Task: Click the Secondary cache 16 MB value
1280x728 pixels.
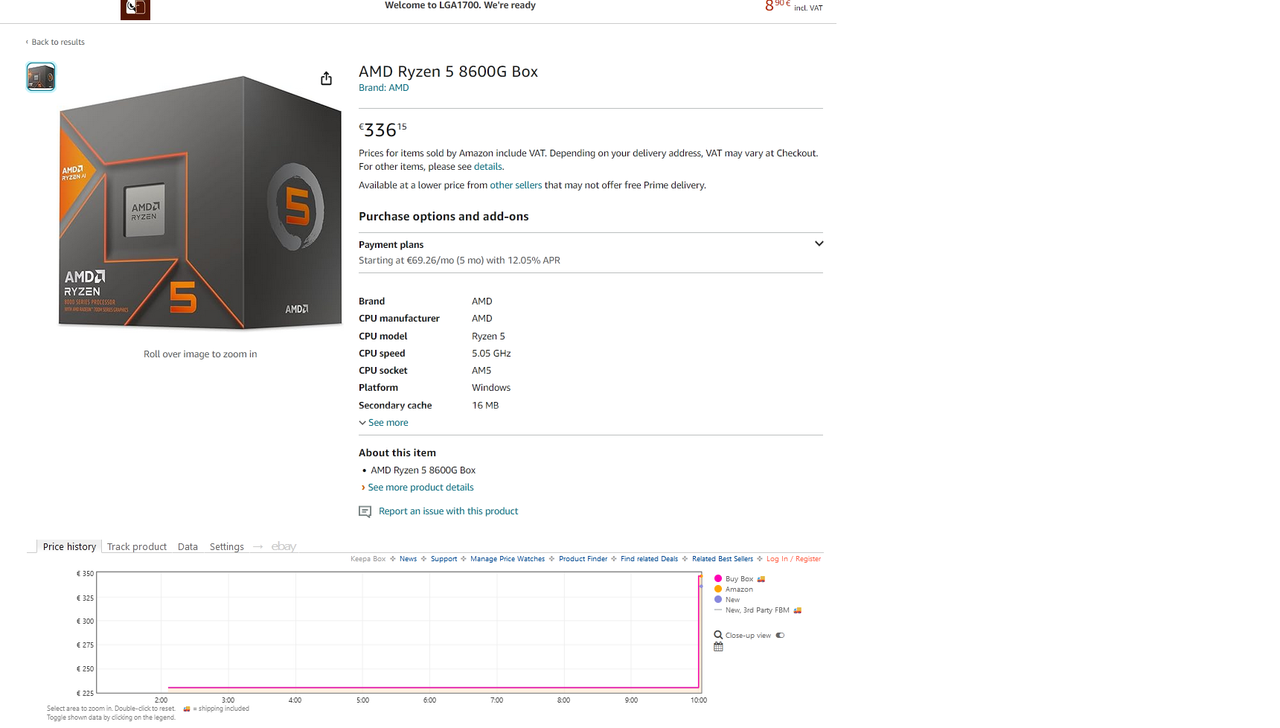Action: click(485, 406)
